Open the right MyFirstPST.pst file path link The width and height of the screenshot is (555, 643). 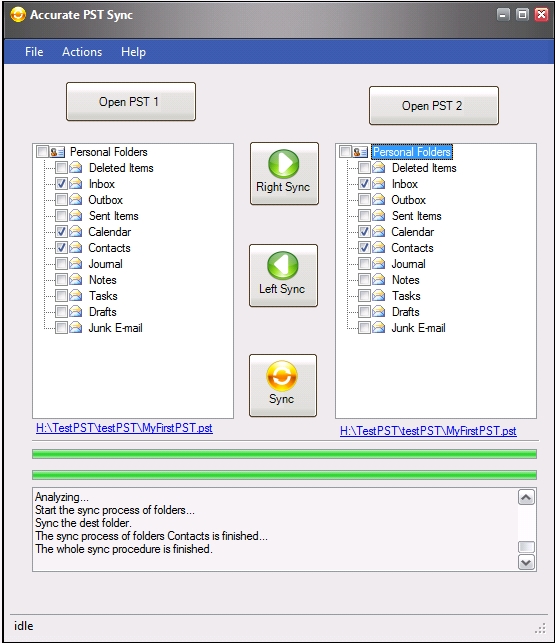point(428,431)
